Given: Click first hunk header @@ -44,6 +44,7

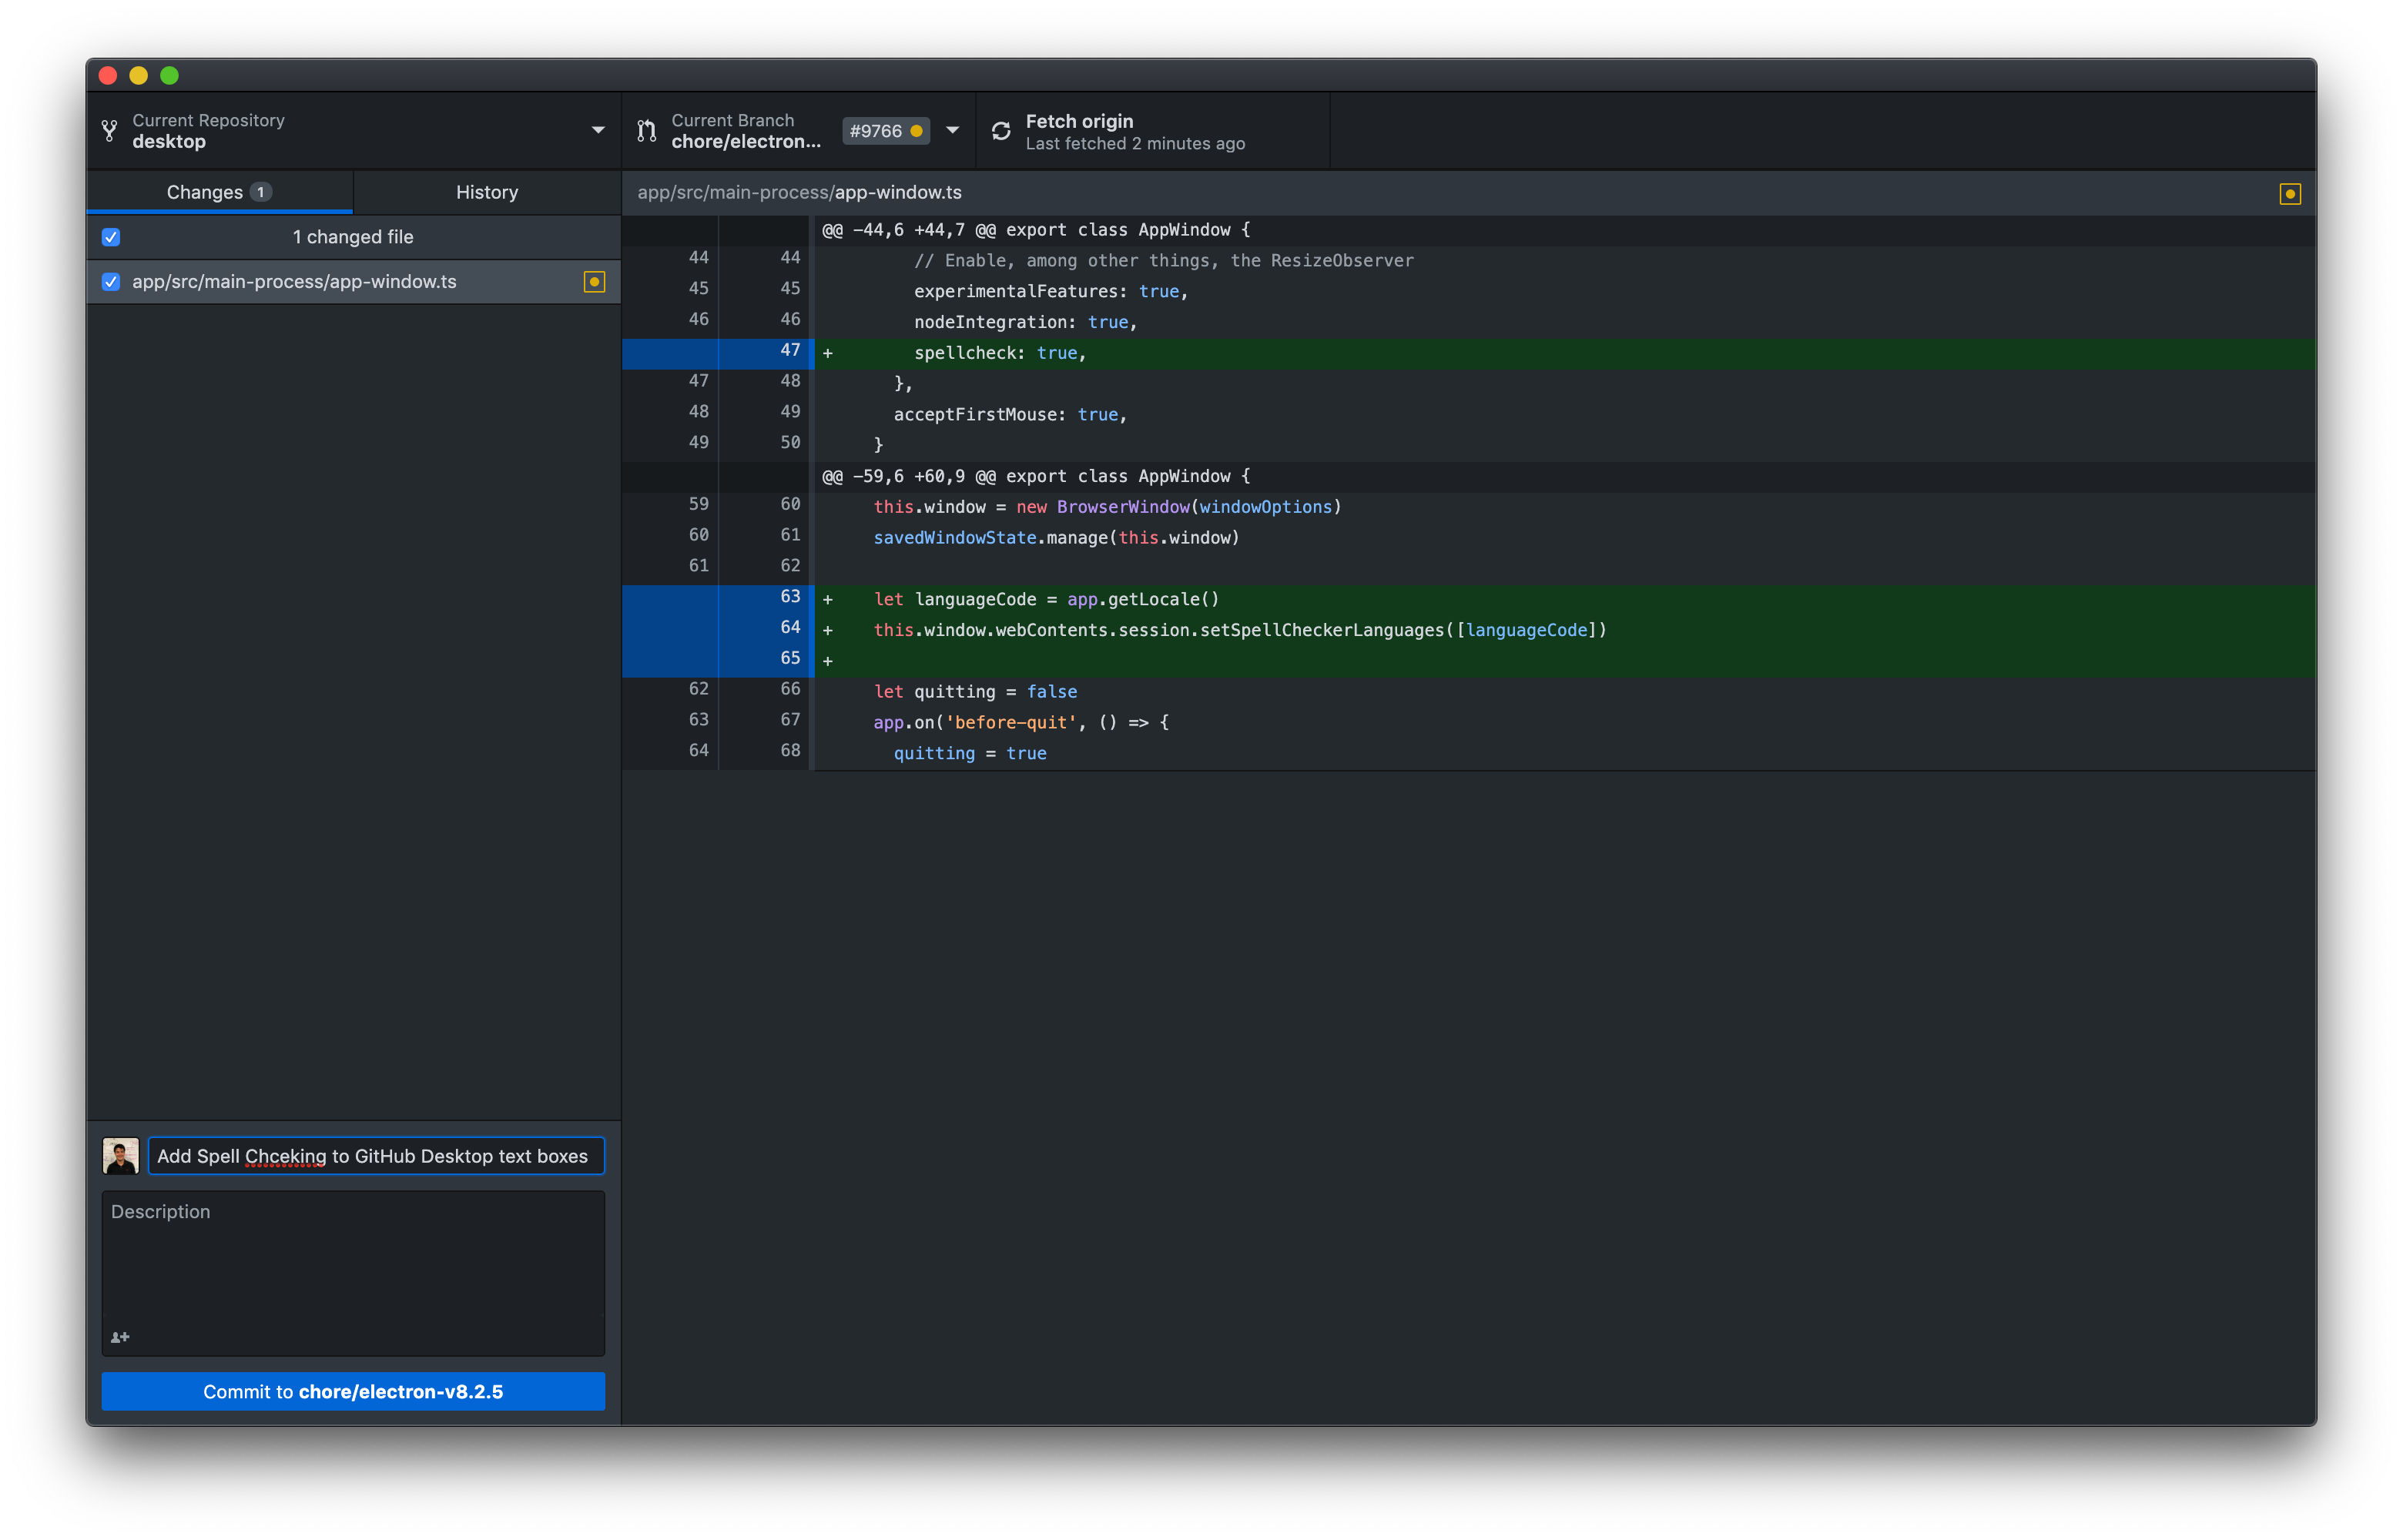Looking at the screenshot, I should (x=1035, y=230).
